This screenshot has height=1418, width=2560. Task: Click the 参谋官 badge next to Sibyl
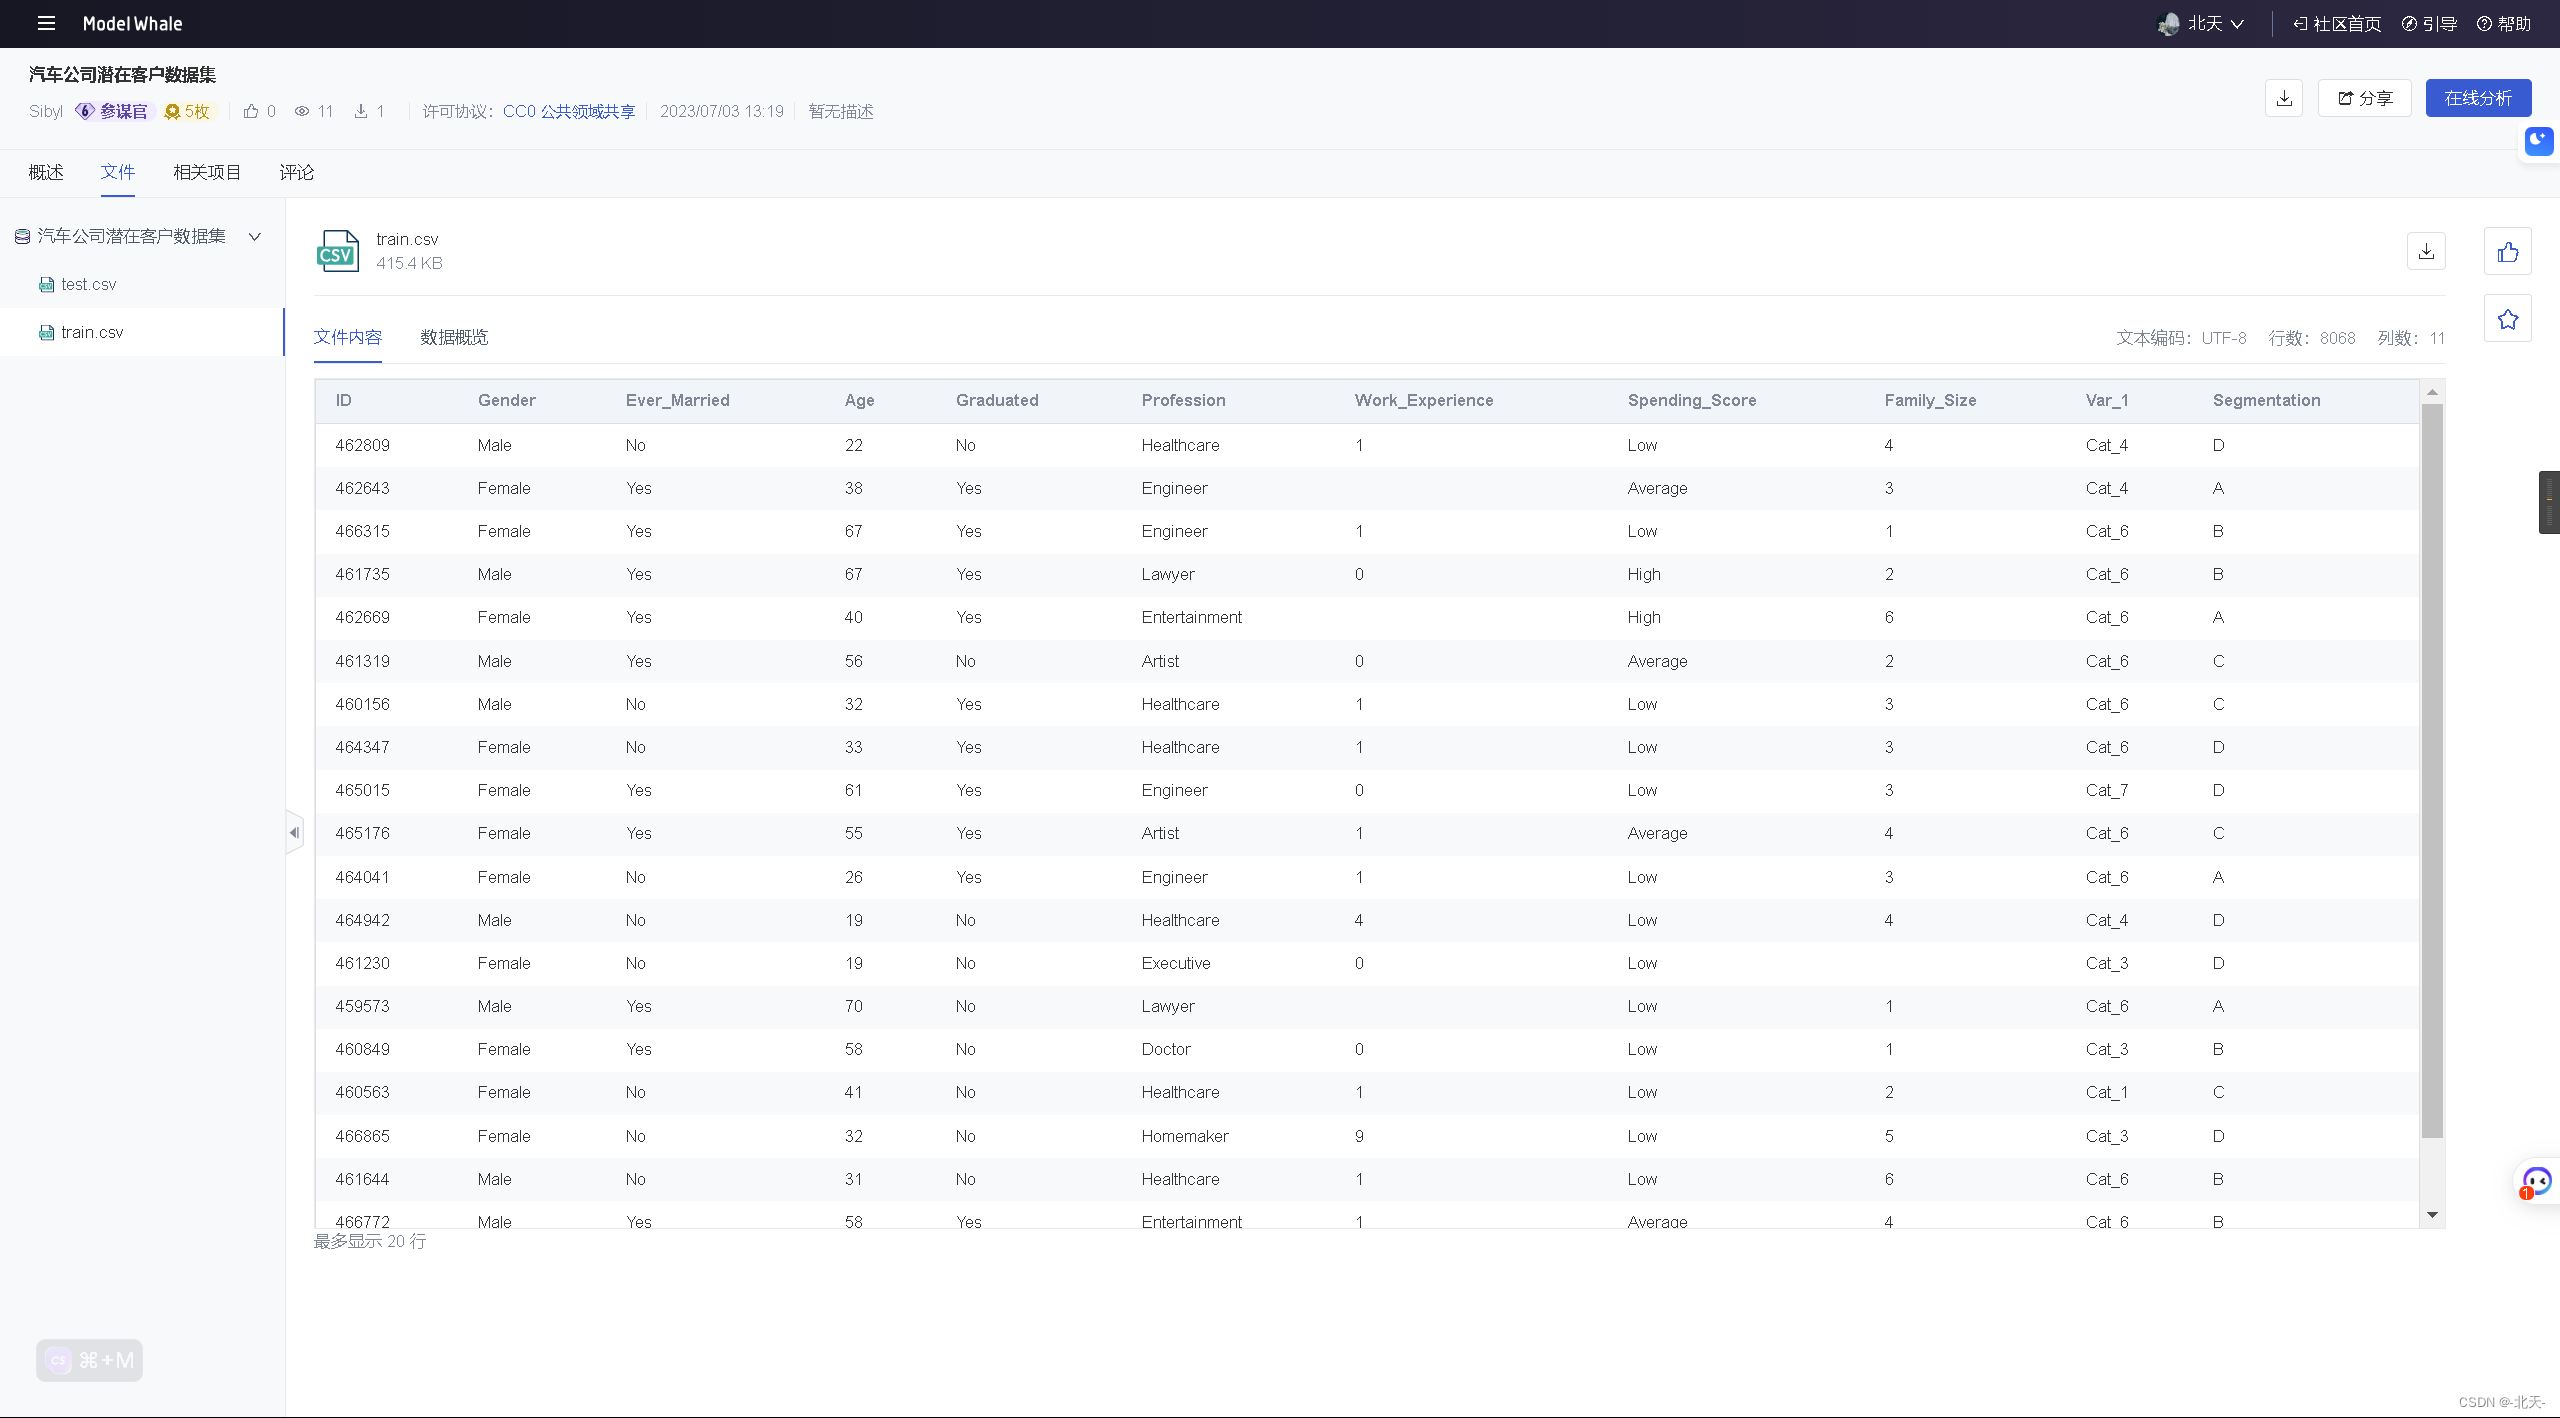(112, 111)
